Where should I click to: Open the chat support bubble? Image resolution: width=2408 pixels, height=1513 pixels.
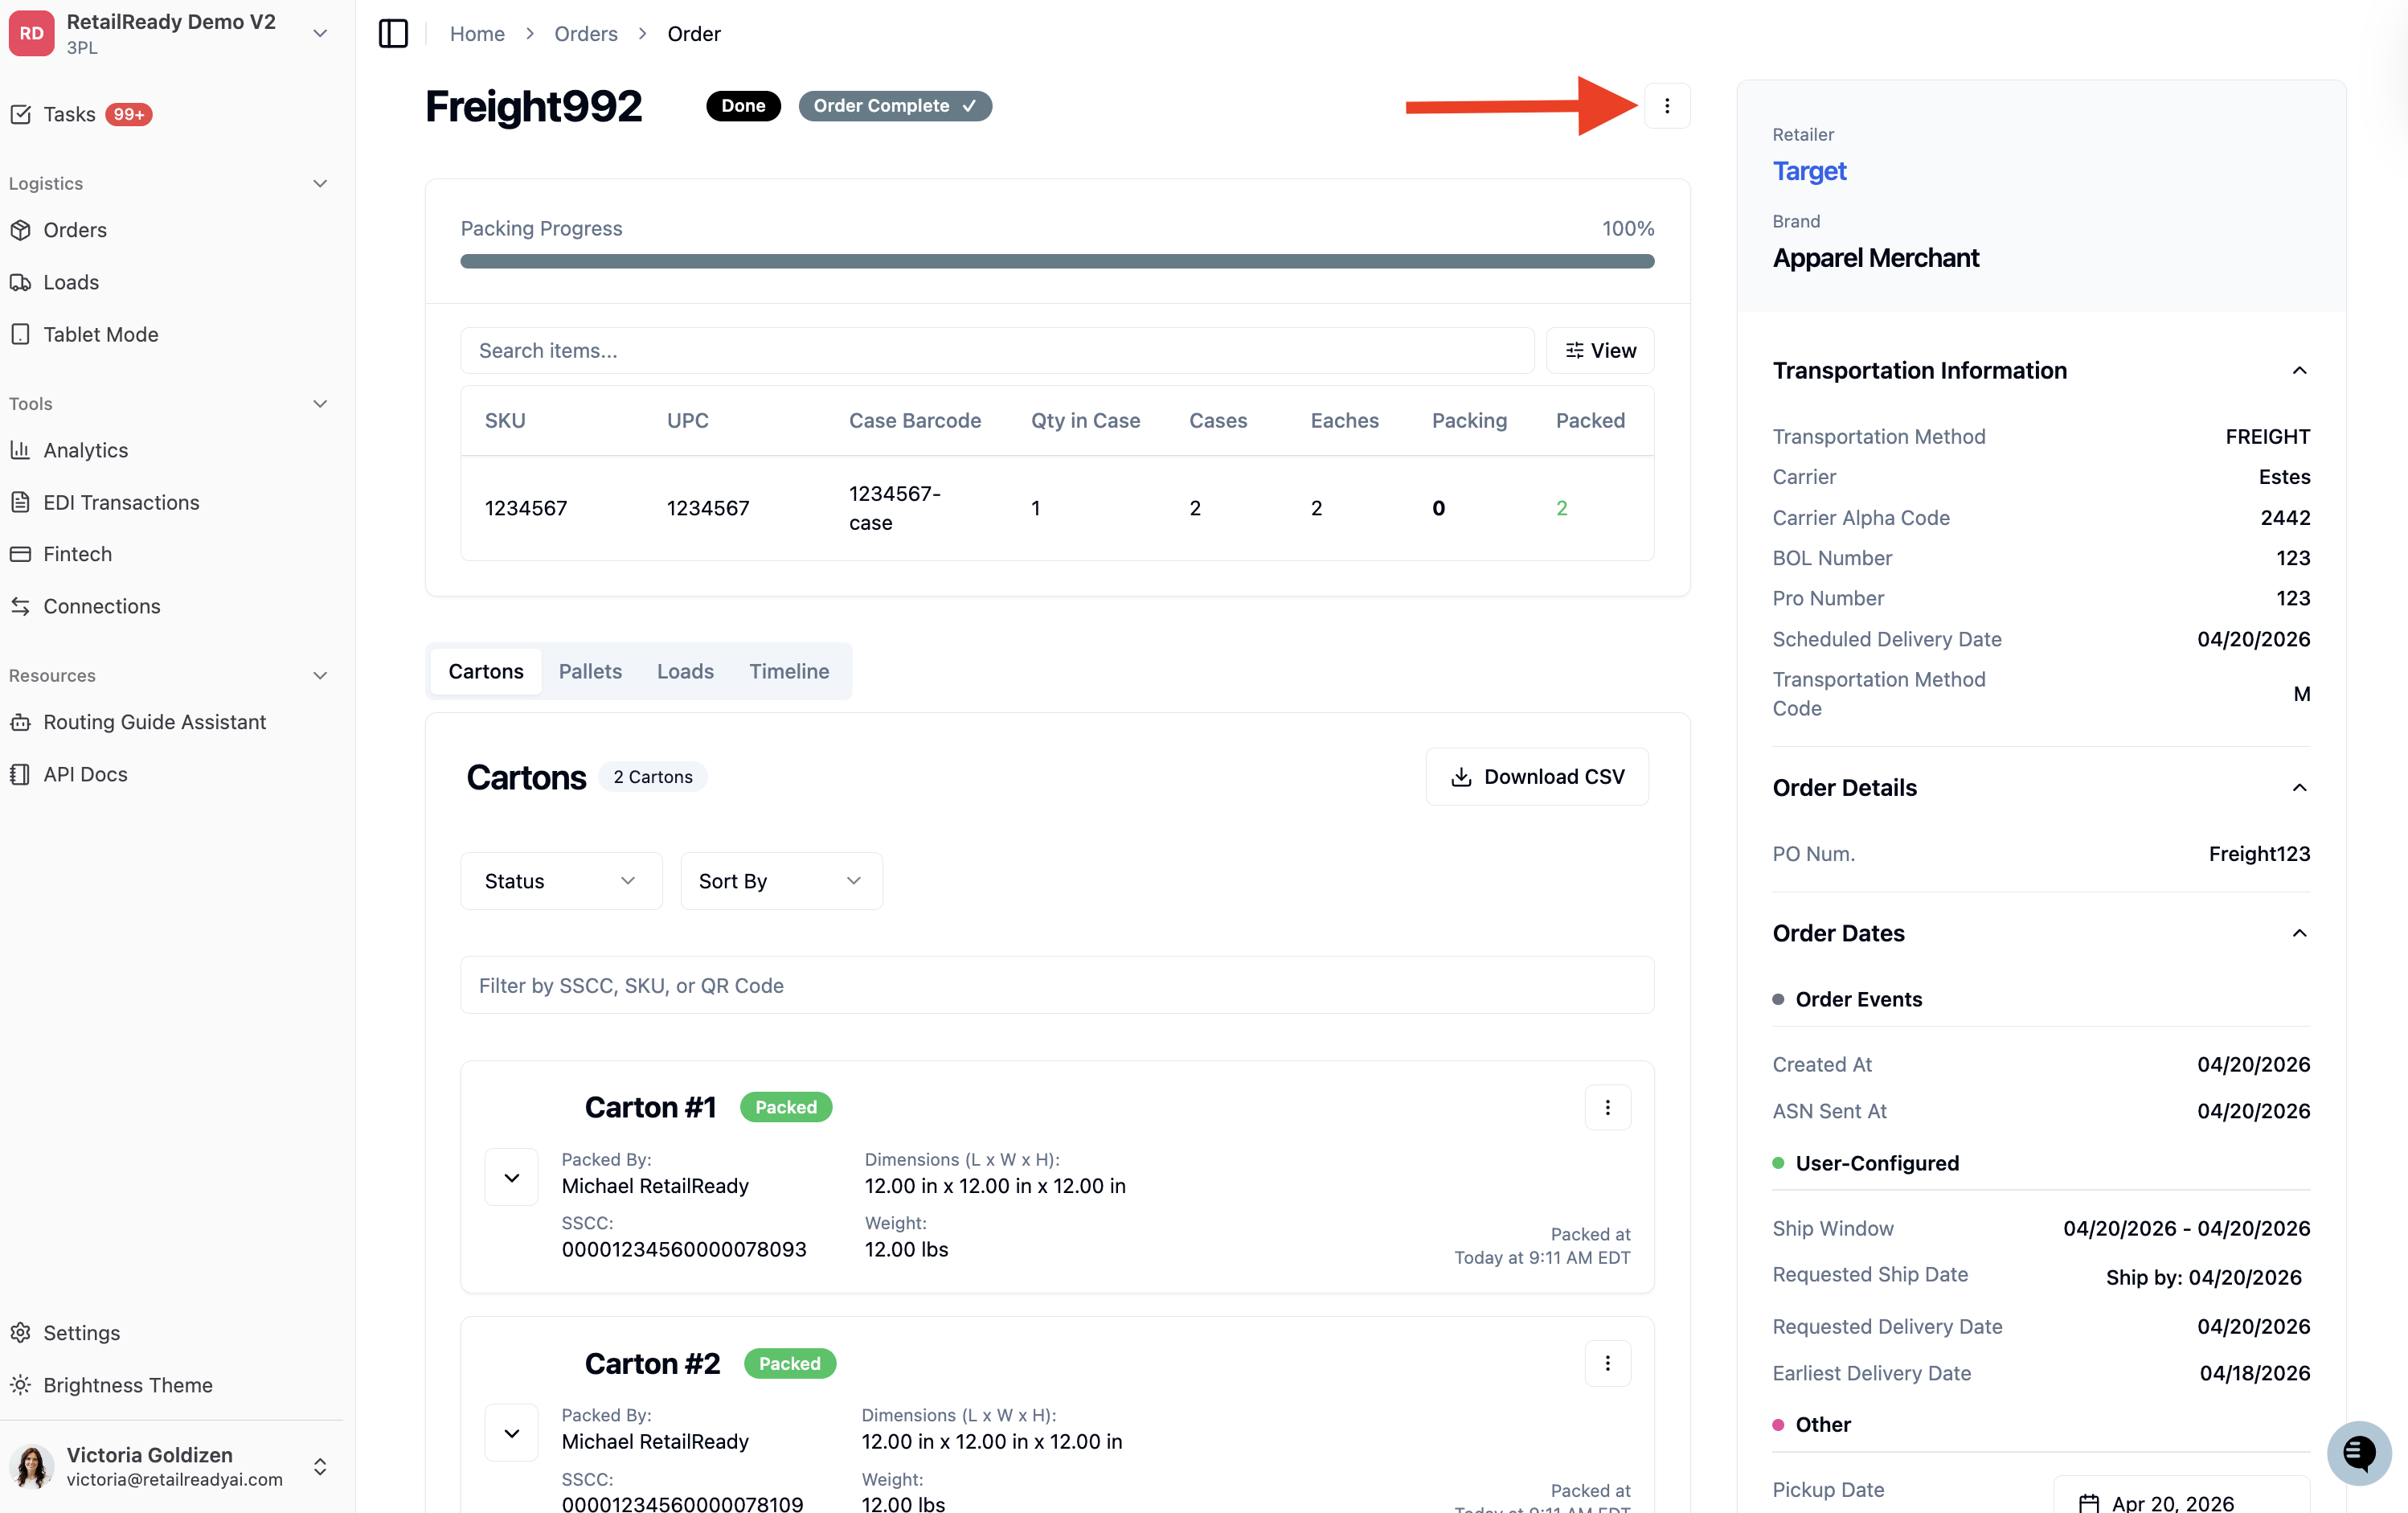click(x=2358, y=1452)
